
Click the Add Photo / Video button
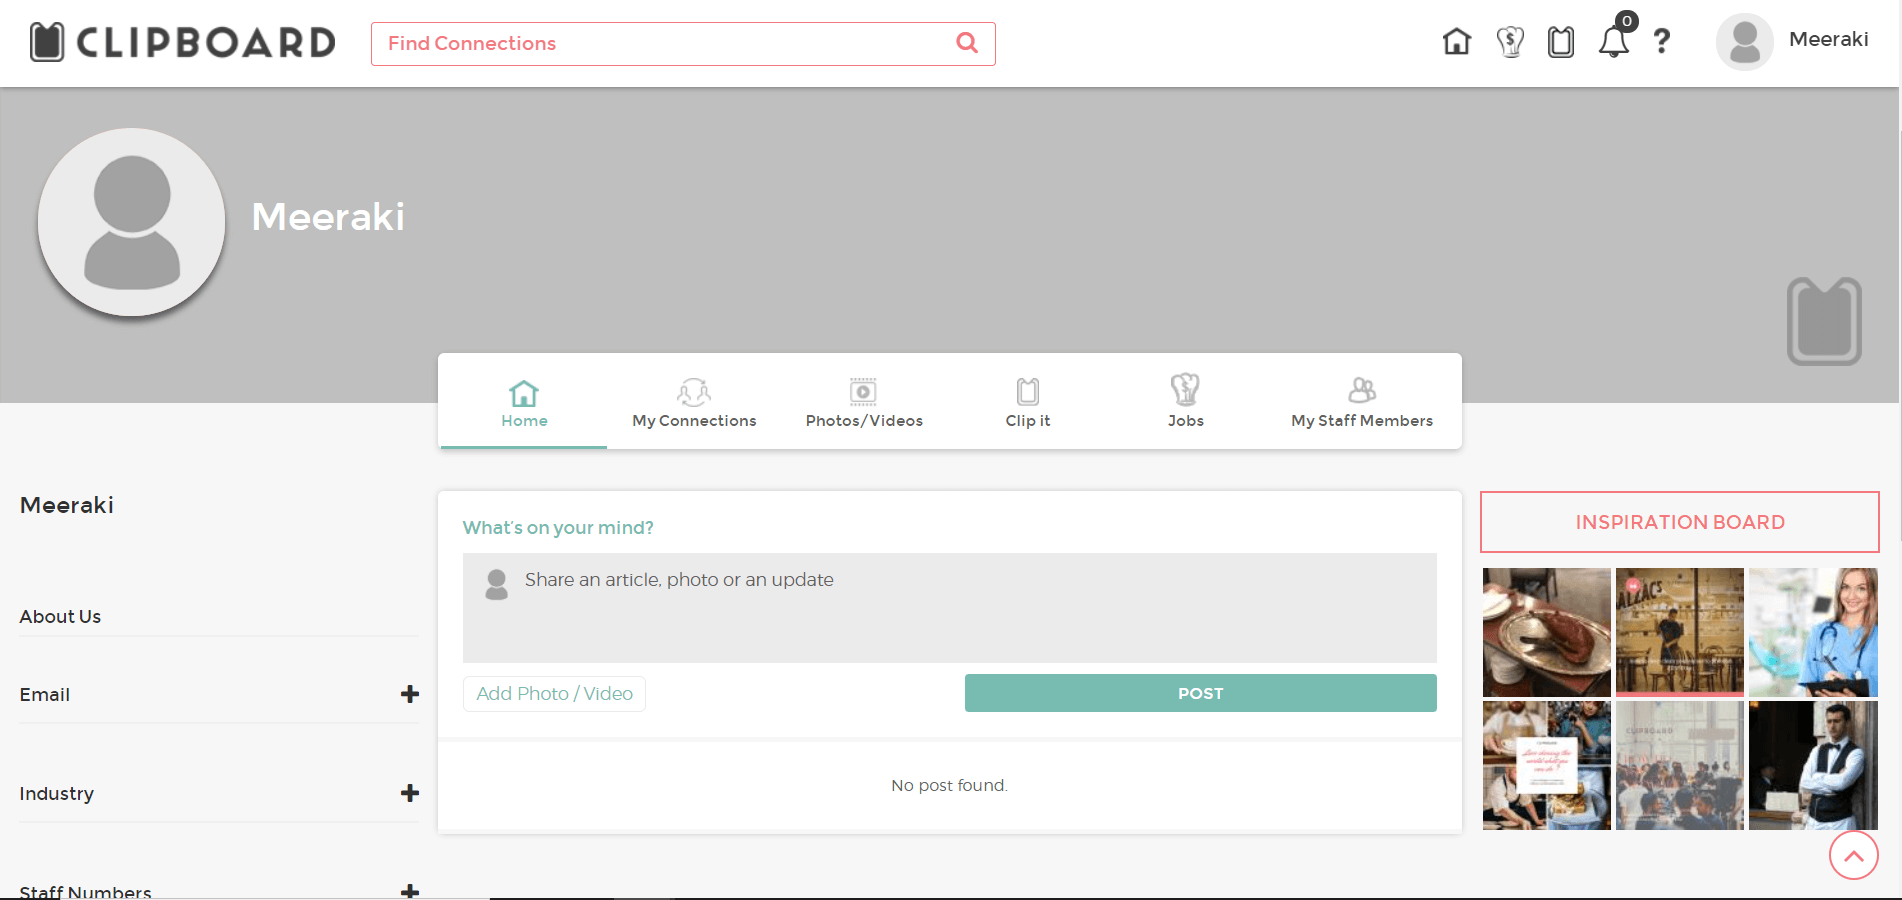(x=554, y=694)
